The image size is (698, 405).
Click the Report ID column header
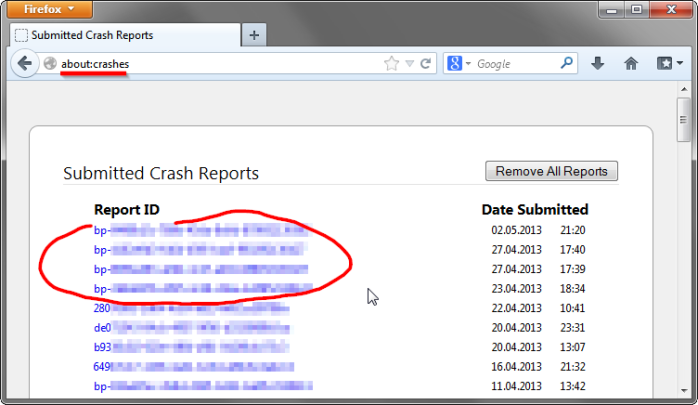tap(127, 210)
